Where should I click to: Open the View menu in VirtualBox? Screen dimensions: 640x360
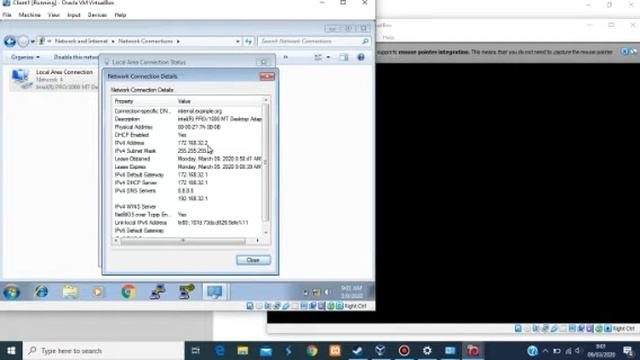(53, 15)
